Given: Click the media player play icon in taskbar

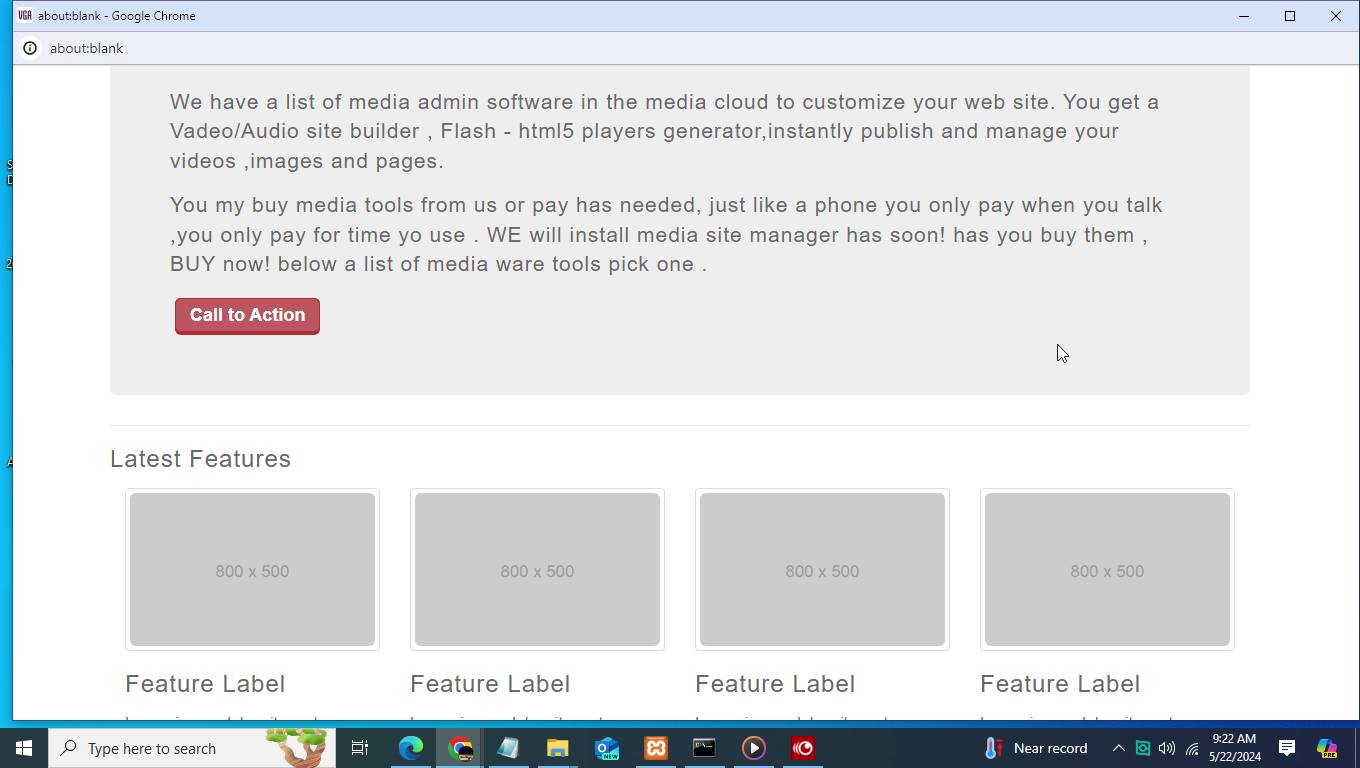Looking at the screenshot, I should (x=753, y=748).
